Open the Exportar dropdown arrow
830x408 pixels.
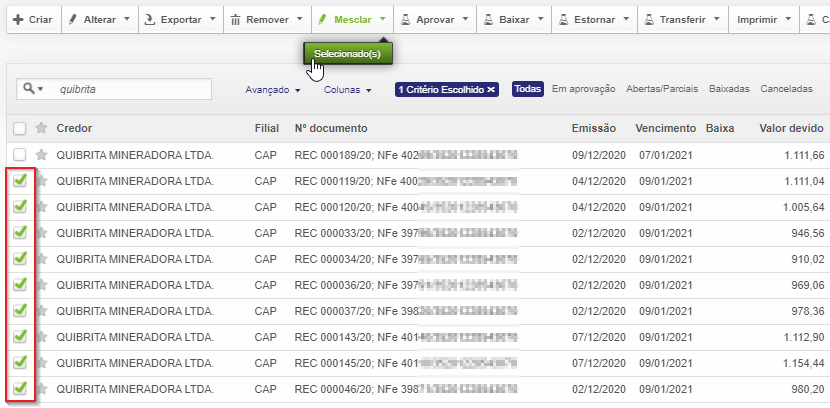(212, 19)
